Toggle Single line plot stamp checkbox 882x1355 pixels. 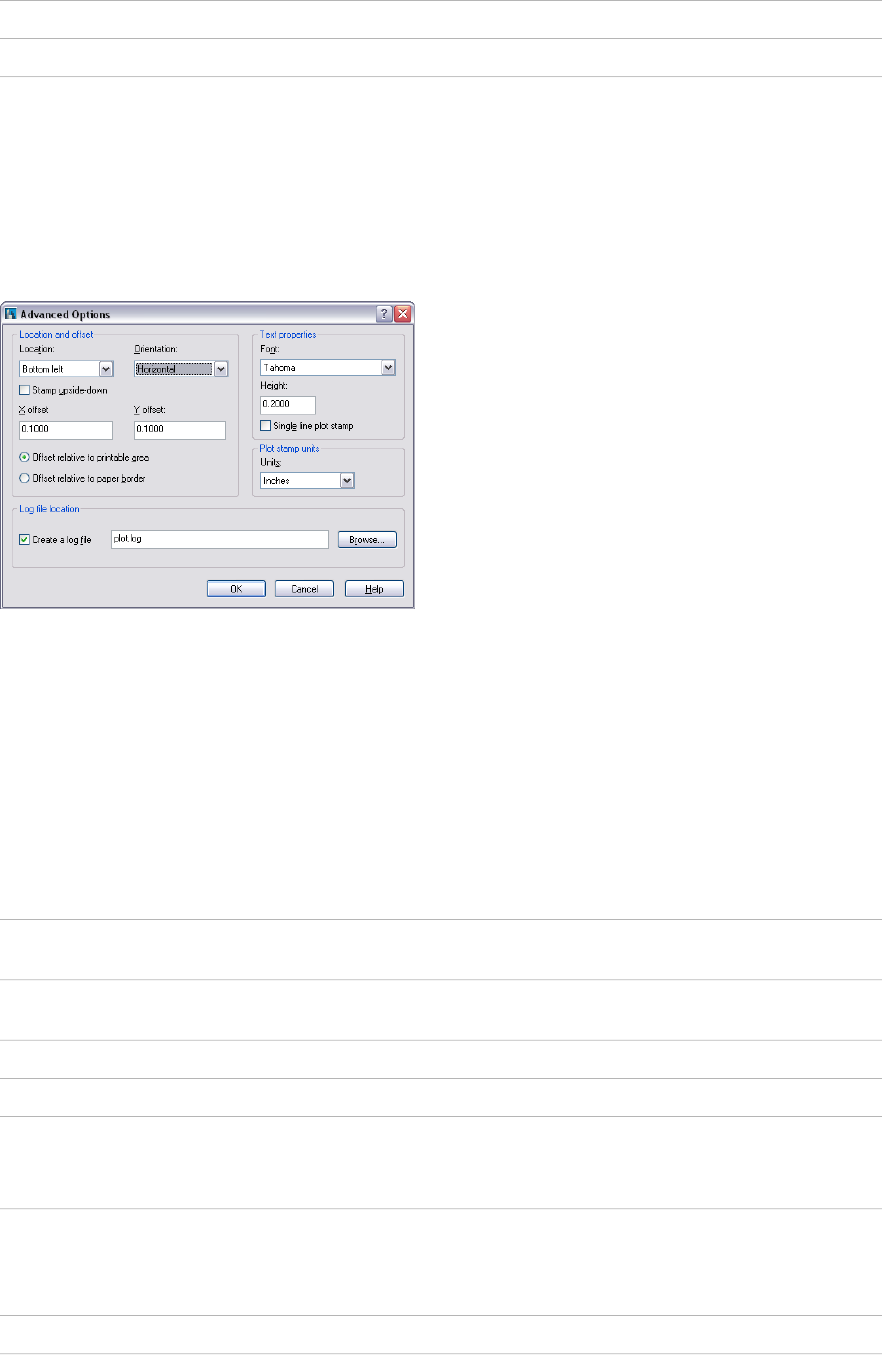[x=265, y=425]
